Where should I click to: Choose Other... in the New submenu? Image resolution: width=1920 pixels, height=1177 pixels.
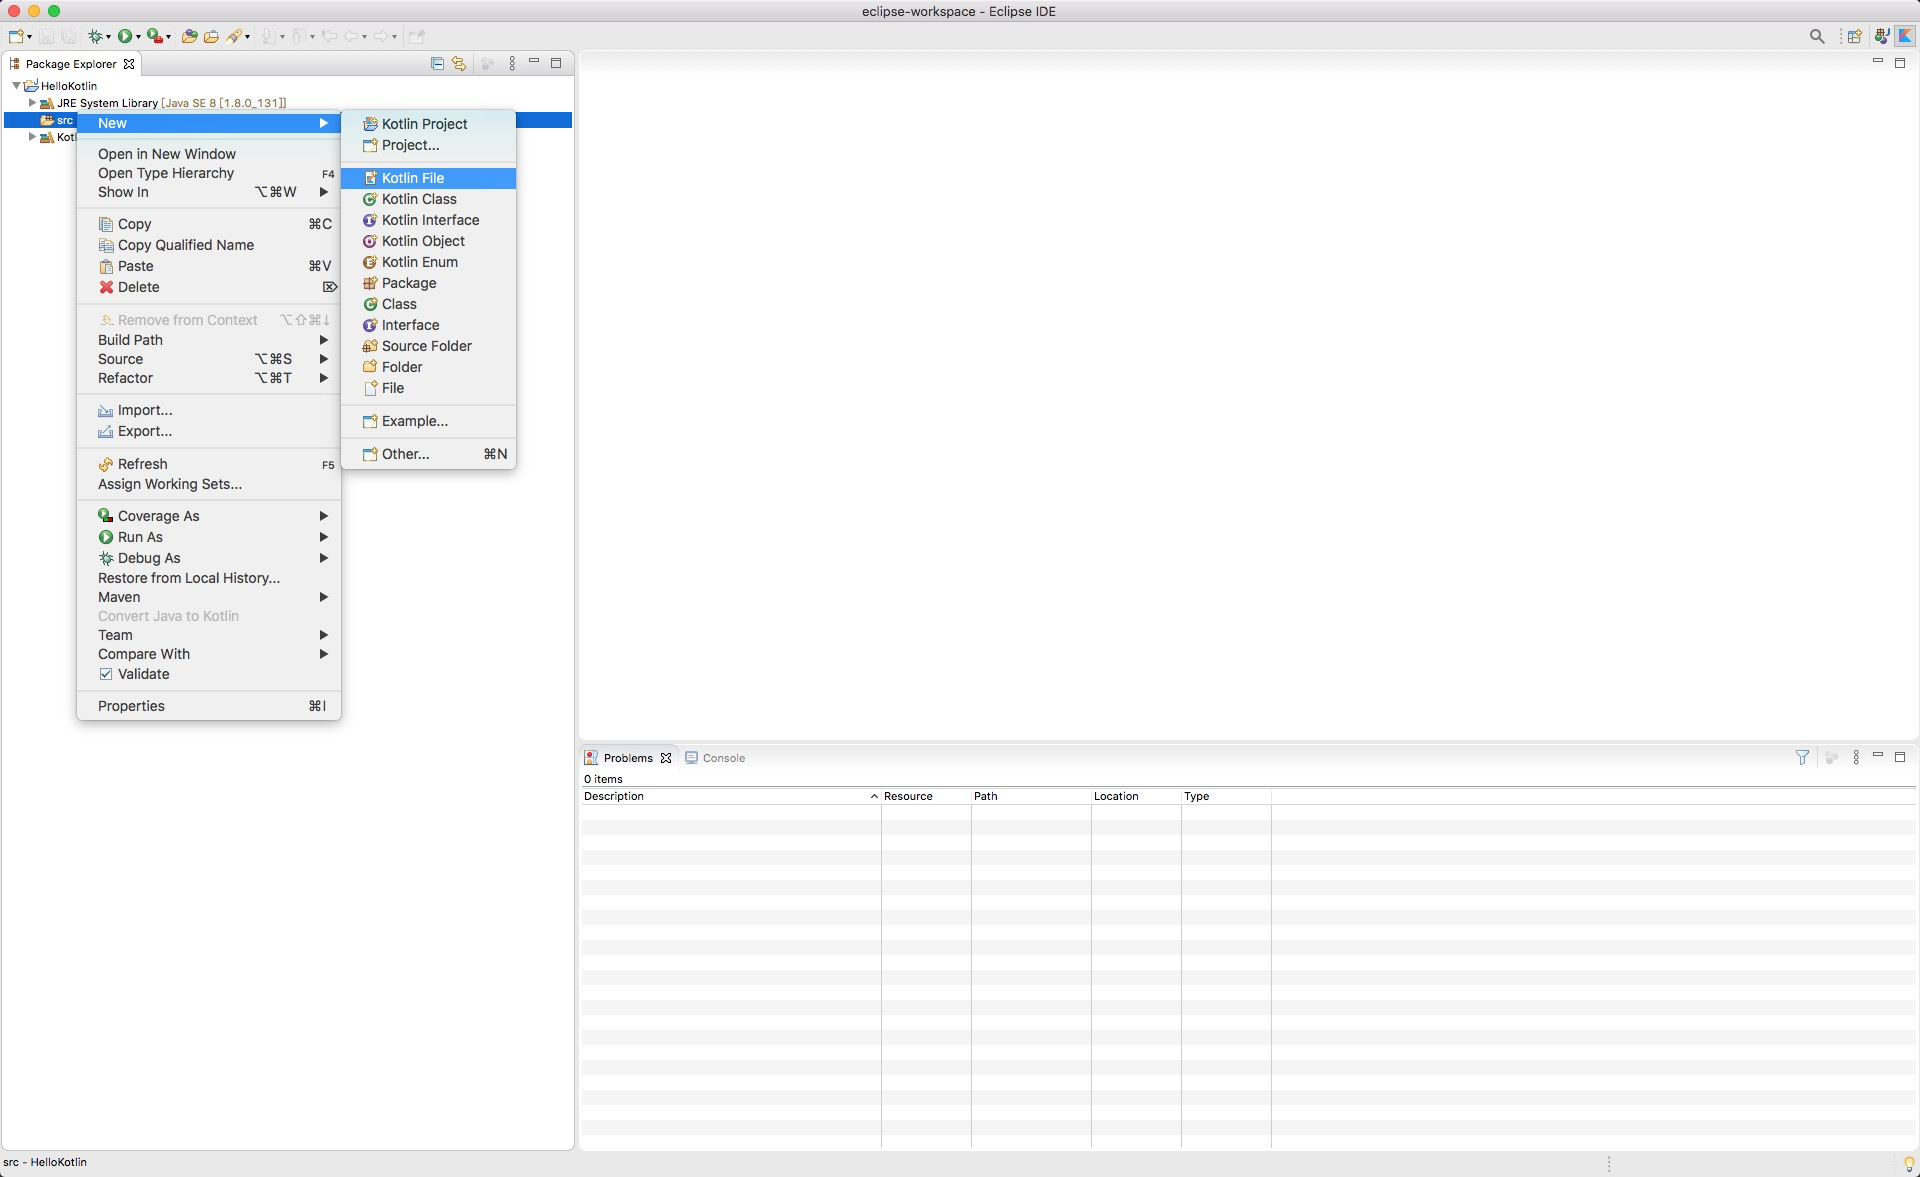(x=428, y=454)
